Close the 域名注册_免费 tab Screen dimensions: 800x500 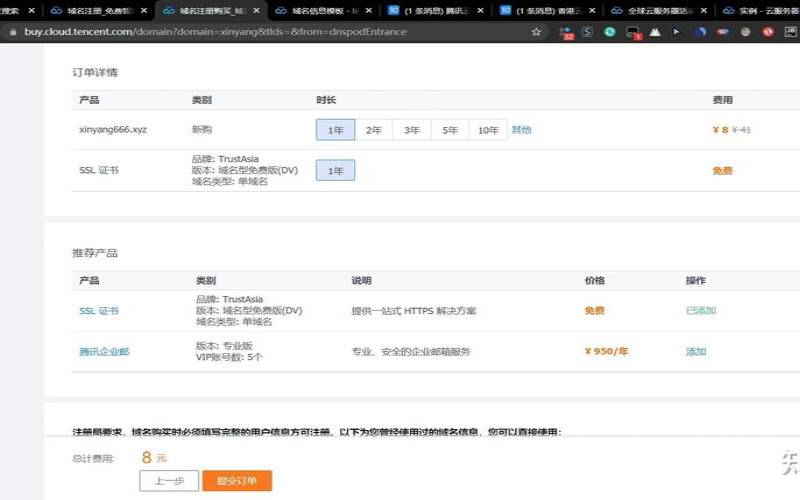pyautogui.click(x=144, y=10)
